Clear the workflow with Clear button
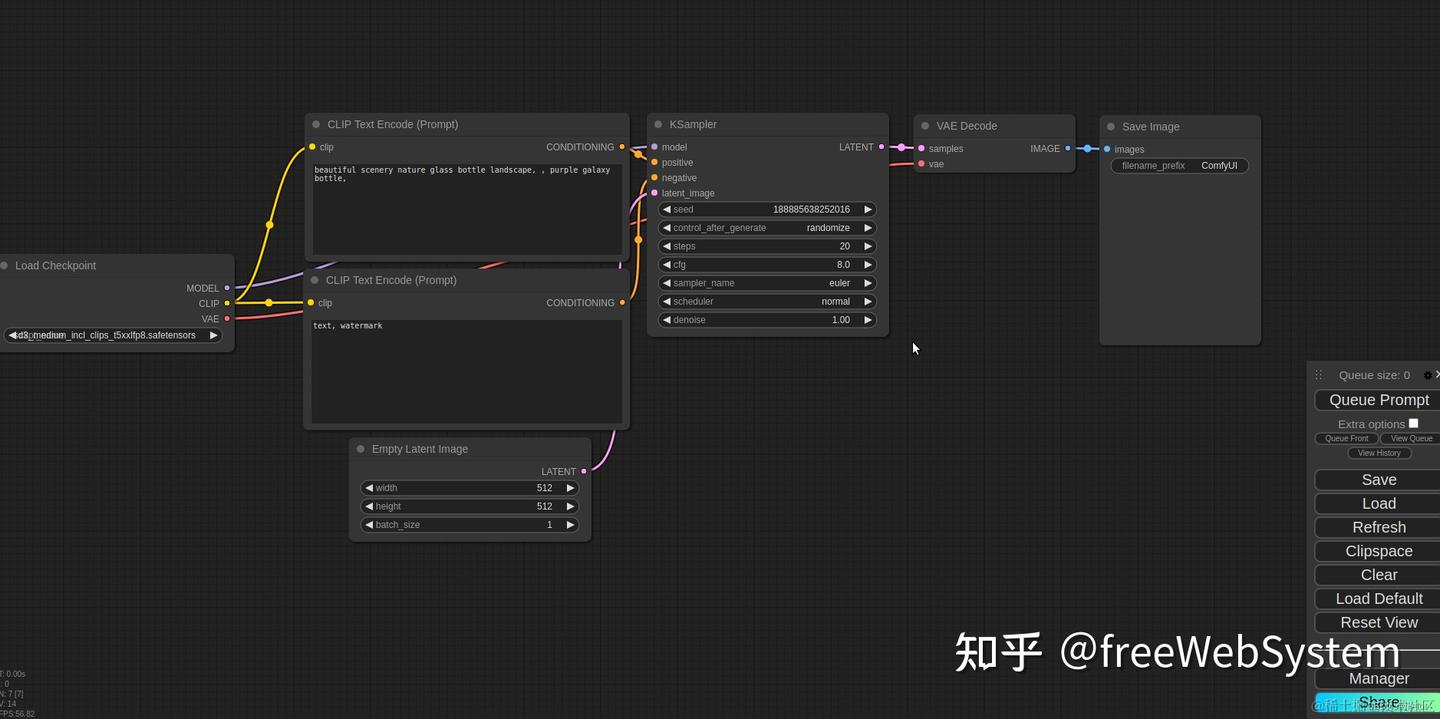 point(1378,575)
